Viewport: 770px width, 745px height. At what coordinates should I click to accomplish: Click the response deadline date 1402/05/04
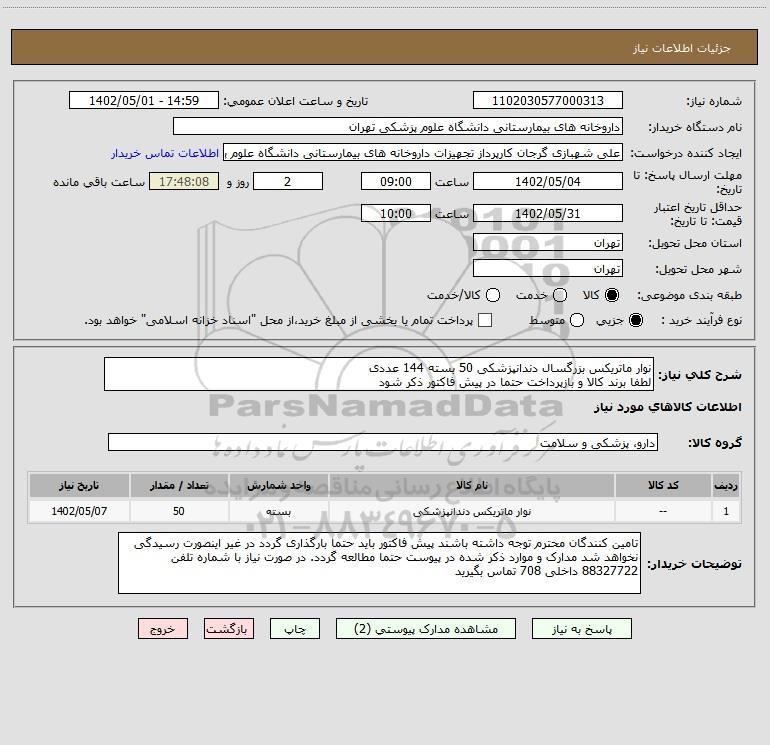pos(548,181)
